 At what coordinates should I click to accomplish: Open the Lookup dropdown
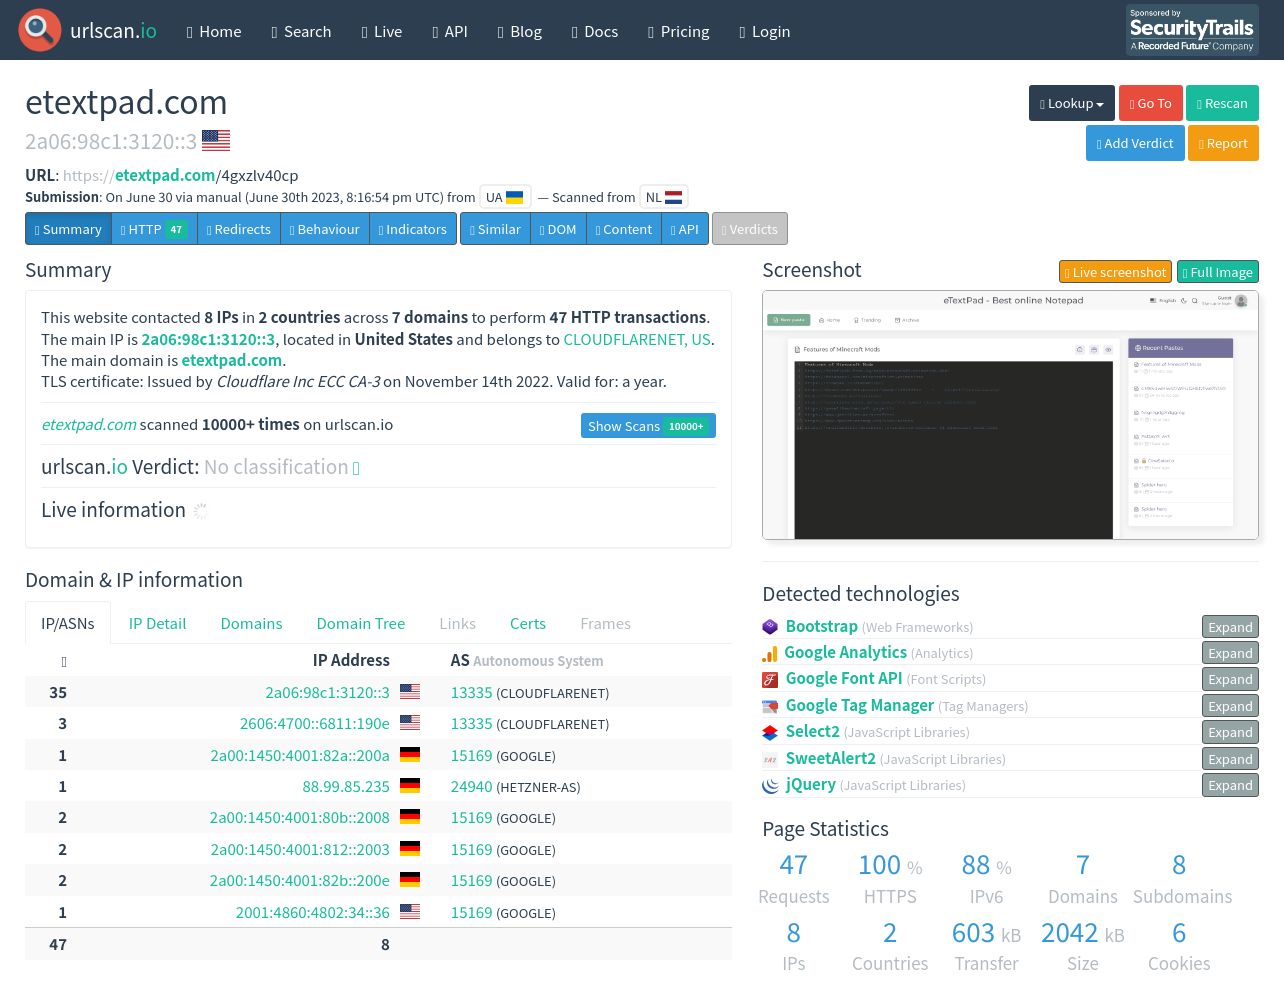pos(1072,103)
